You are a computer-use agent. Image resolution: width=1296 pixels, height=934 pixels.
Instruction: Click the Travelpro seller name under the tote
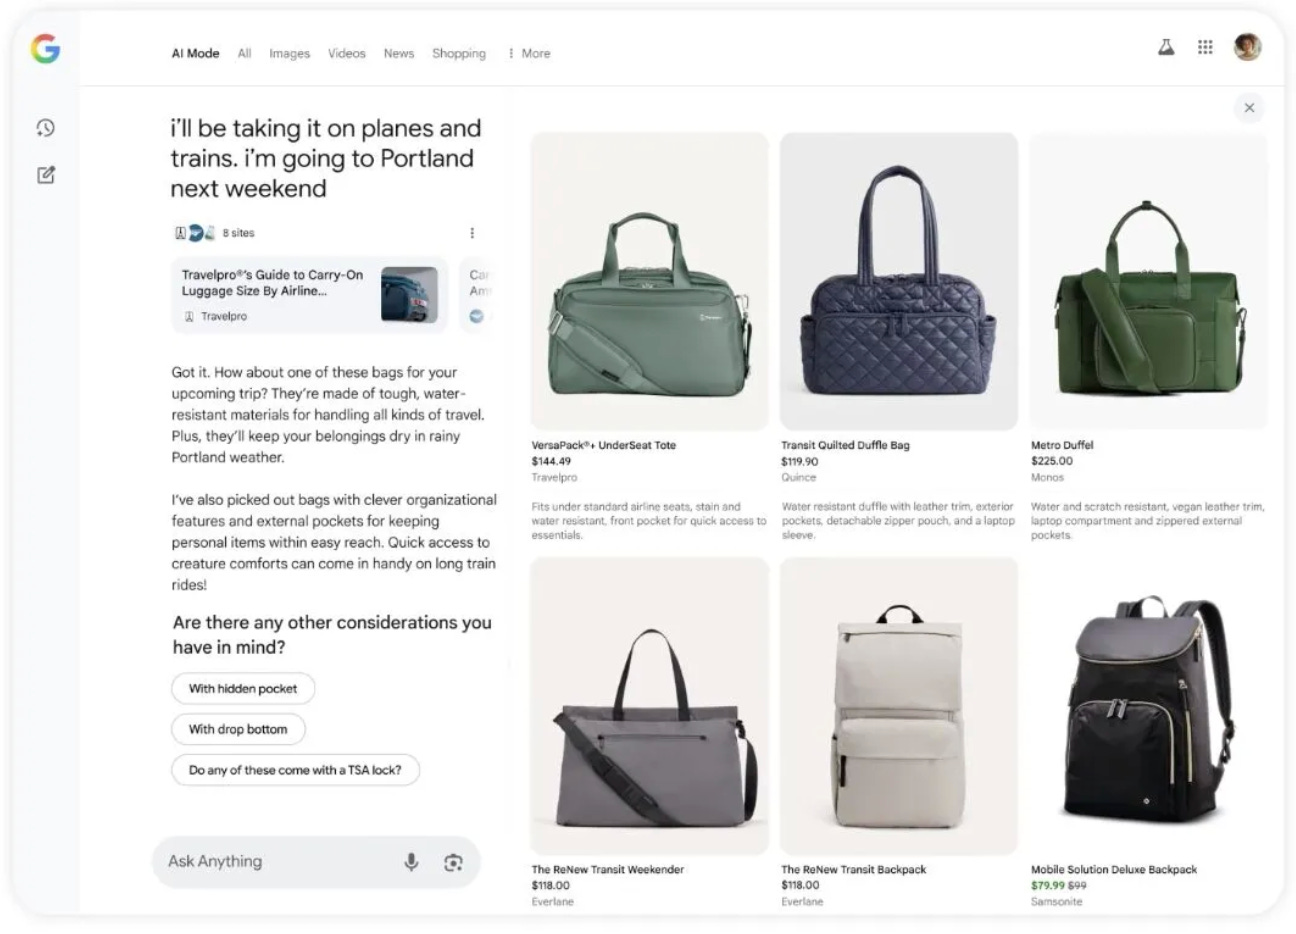coord(554,477)
